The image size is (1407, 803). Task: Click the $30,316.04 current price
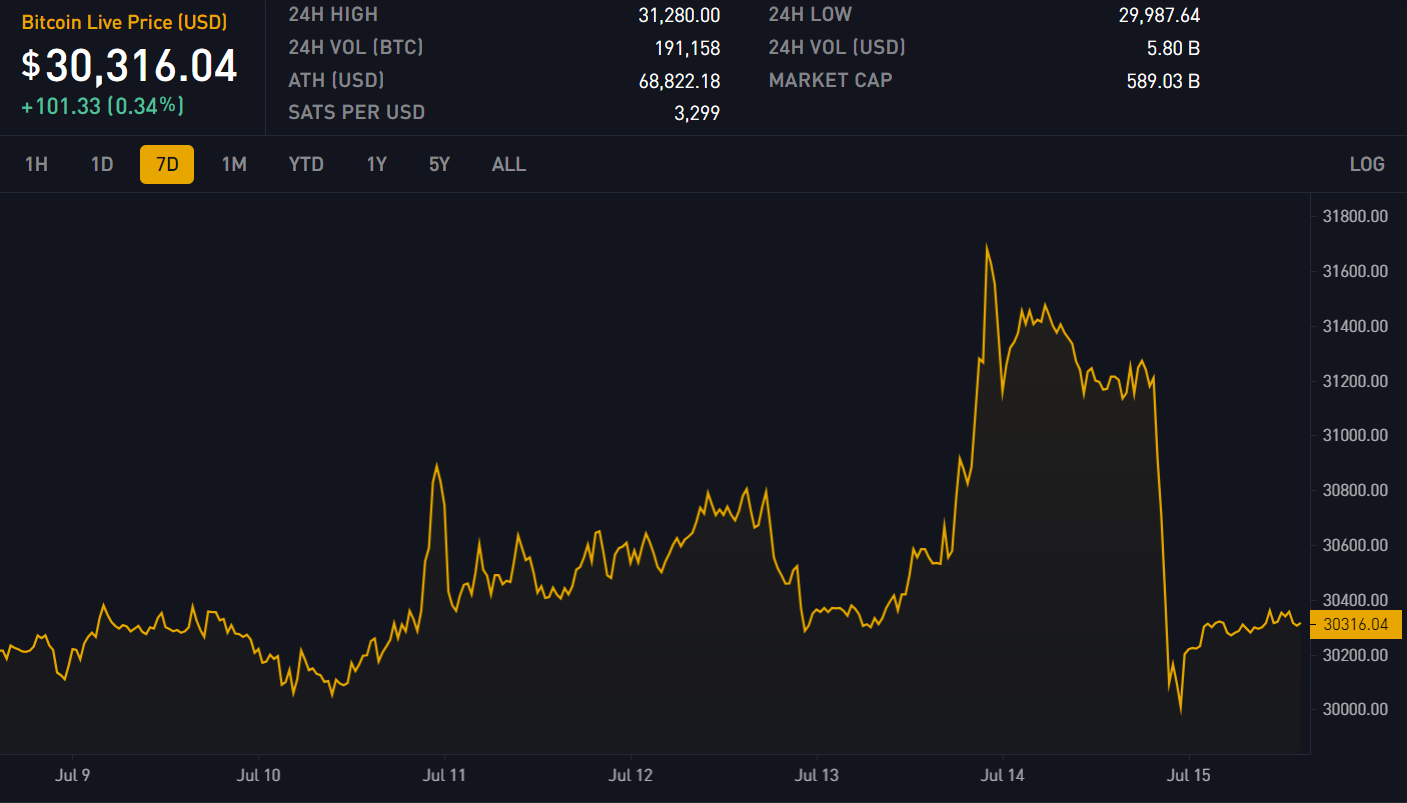130,66
